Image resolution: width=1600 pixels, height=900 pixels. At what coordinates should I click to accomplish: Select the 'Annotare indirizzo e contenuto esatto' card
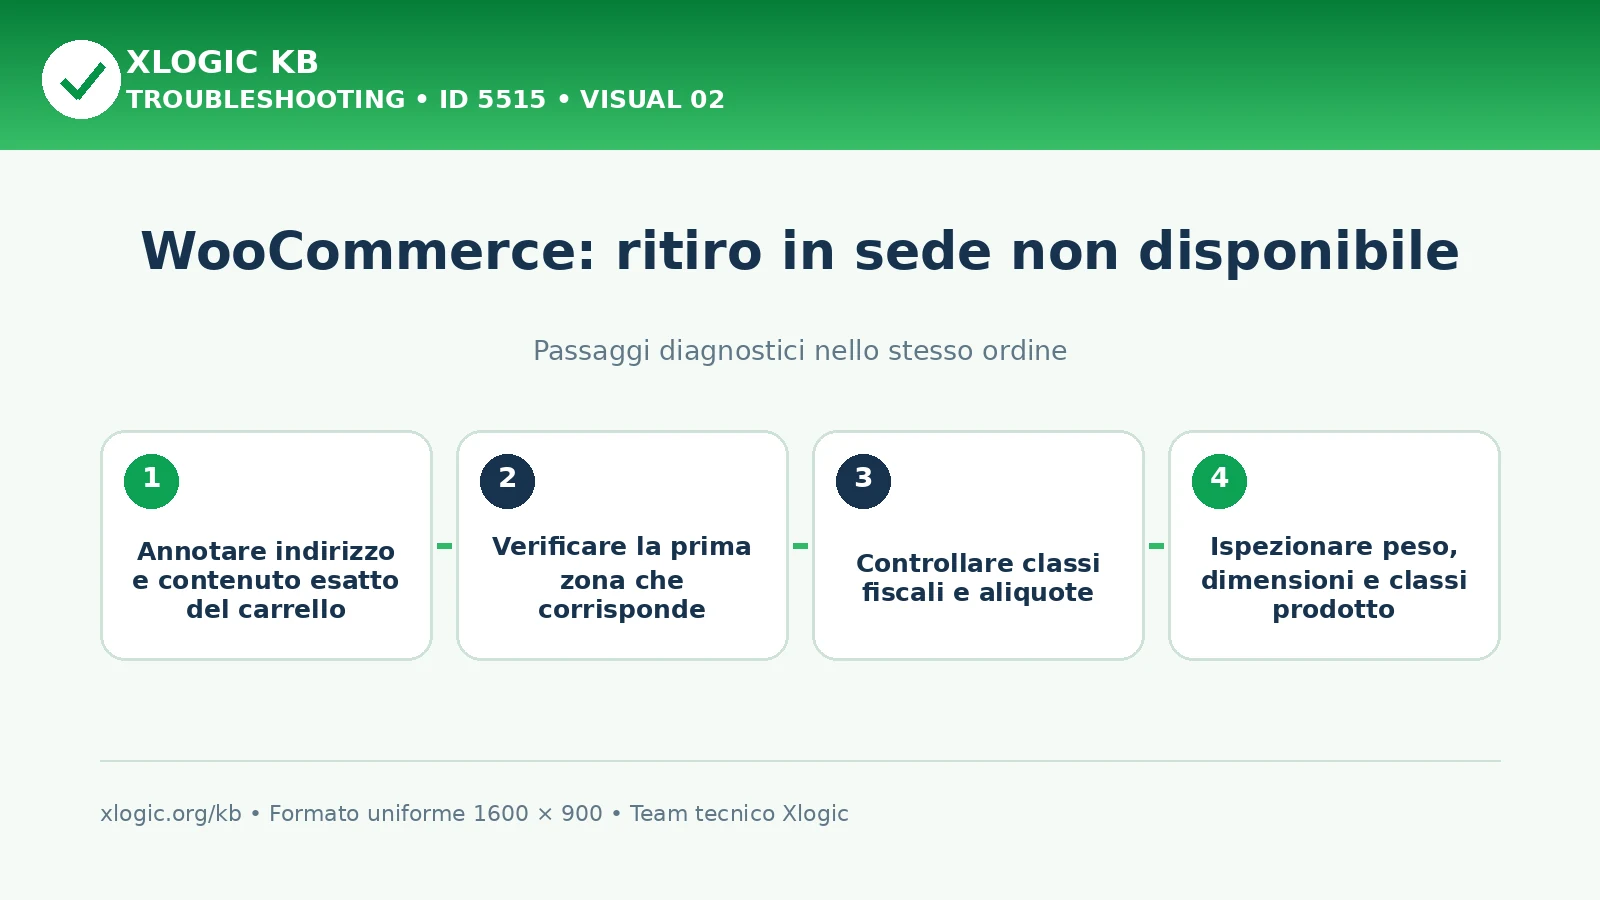point(267,546)
